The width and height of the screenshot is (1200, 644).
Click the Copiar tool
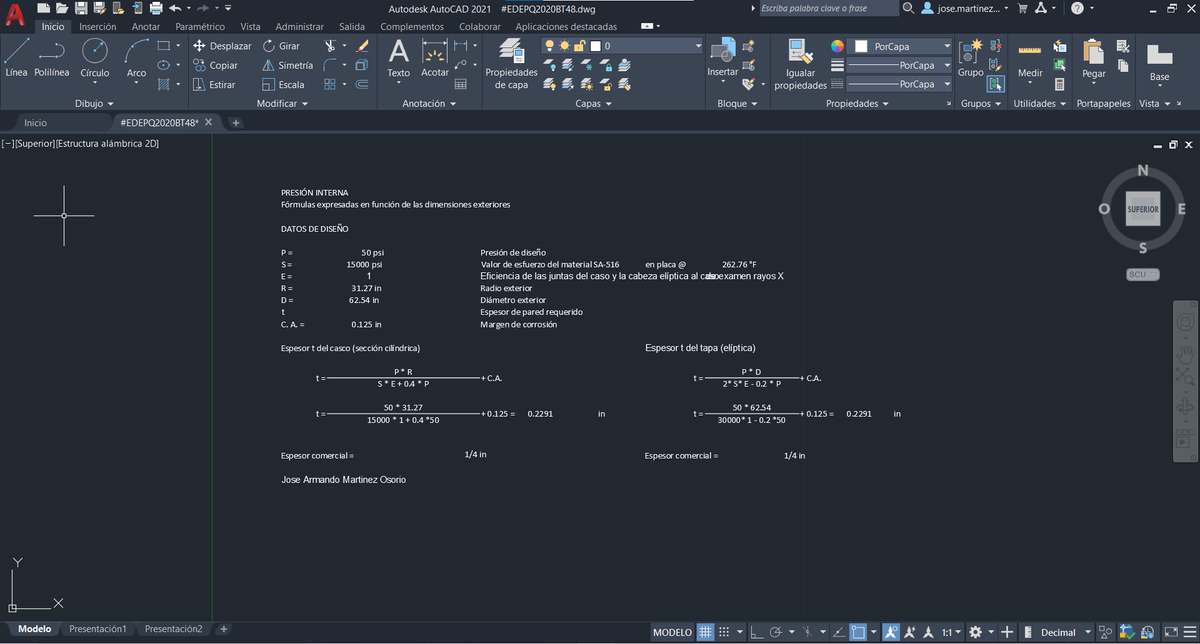215,65
